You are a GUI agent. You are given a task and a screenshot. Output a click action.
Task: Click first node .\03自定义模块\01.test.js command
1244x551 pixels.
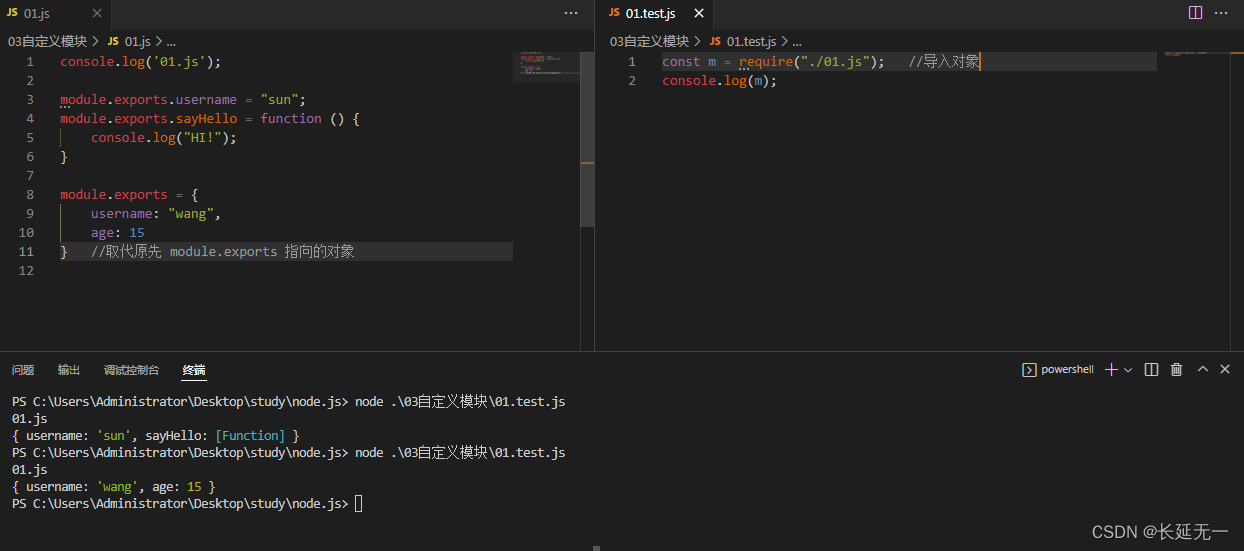460,402
